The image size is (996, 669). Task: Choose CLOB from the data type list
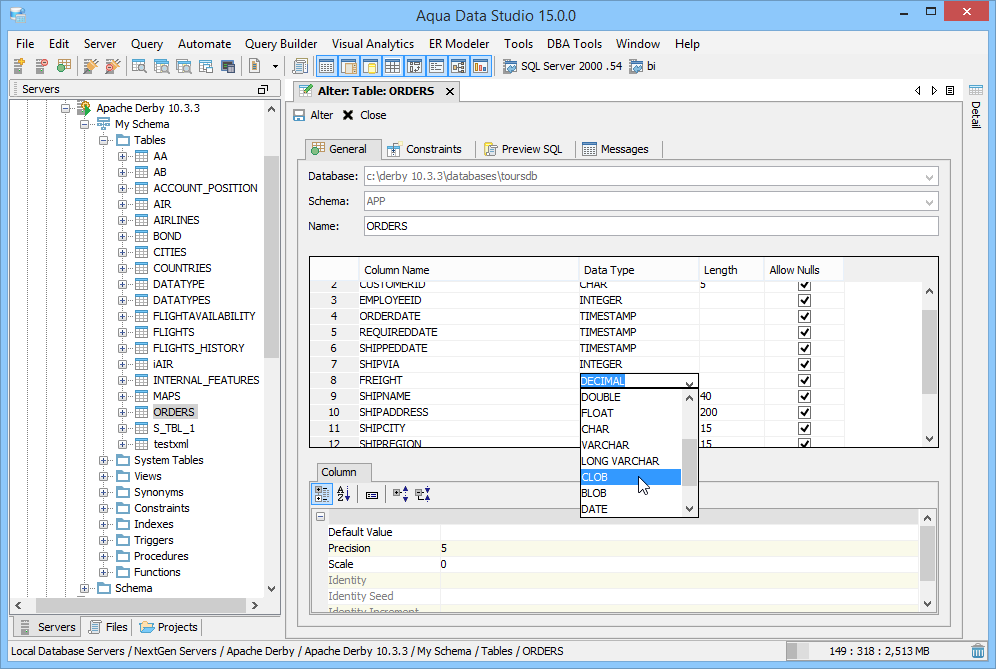pyautogui.click(x=631, y=477)
